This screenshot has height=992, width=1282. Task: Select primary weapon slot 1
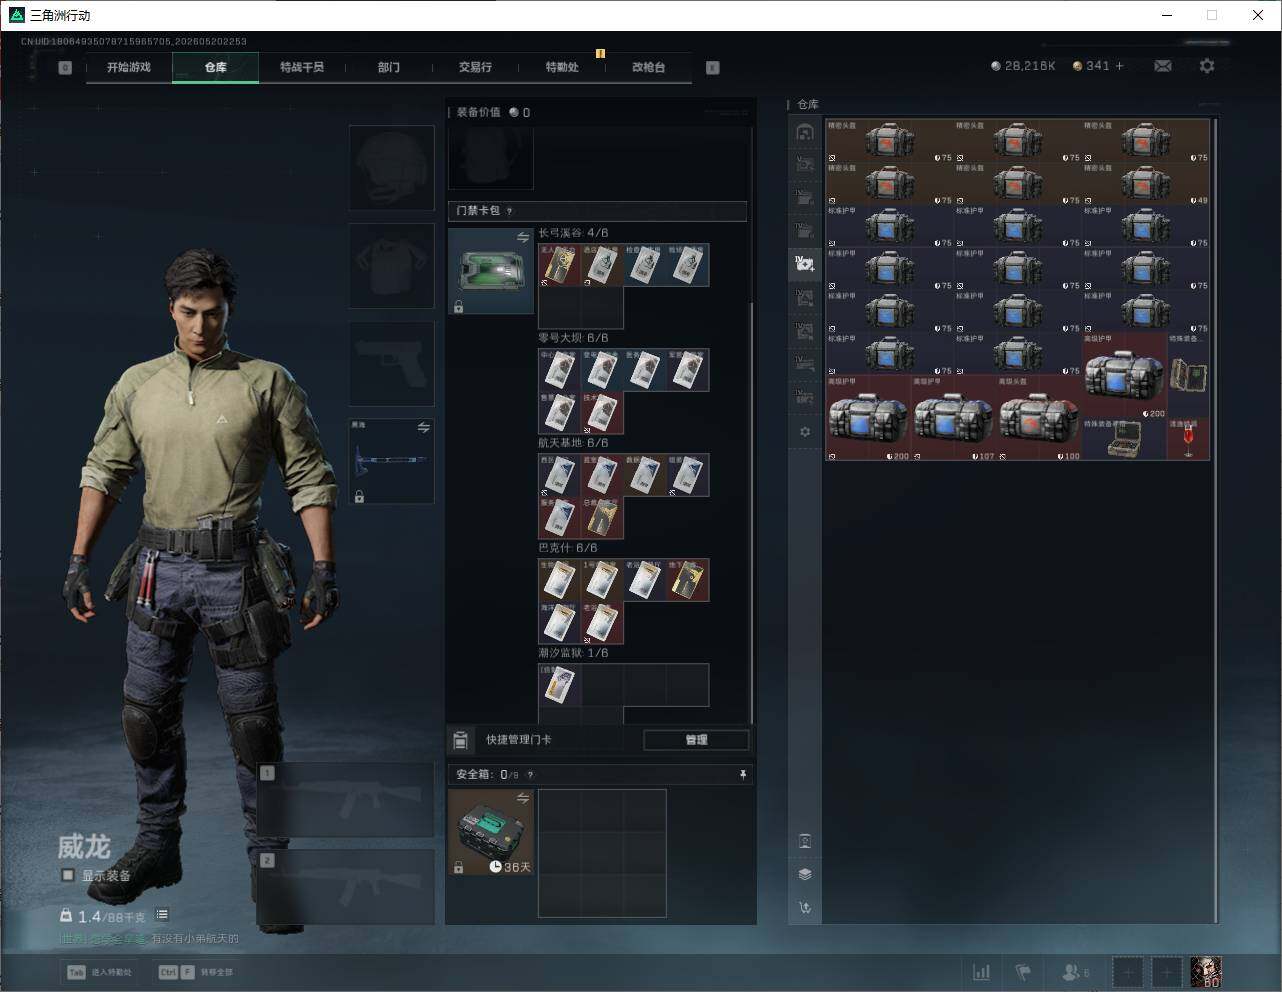[346, 800]
